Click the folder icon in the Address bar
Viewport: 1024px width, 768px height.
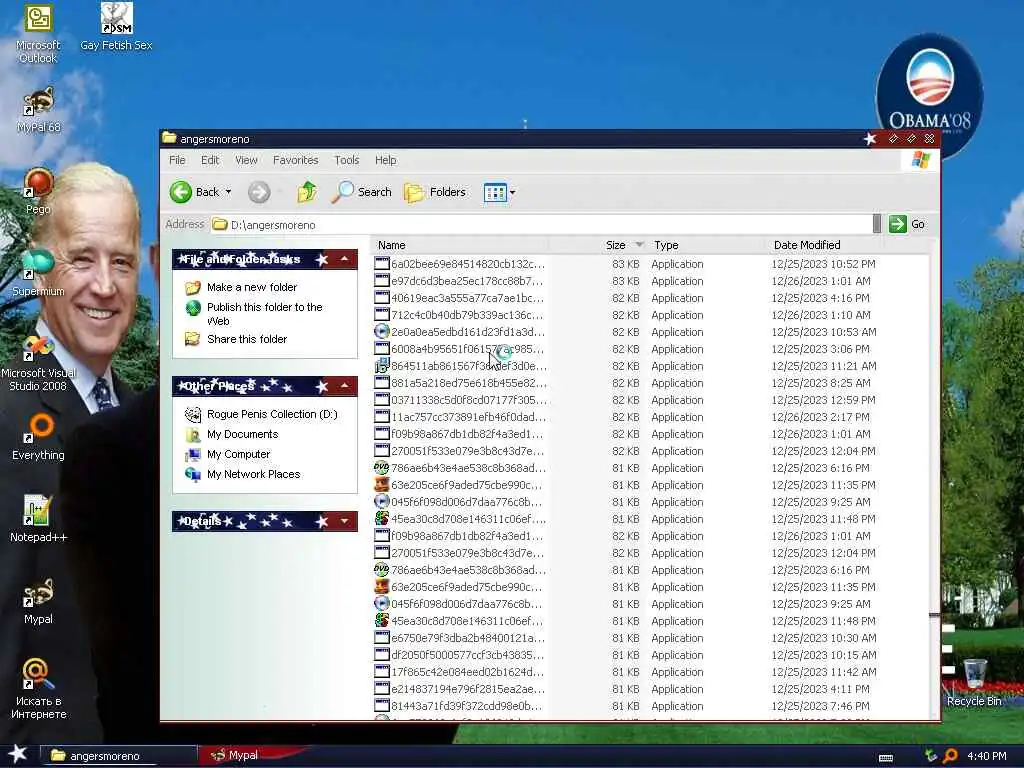tap(220, 224)
